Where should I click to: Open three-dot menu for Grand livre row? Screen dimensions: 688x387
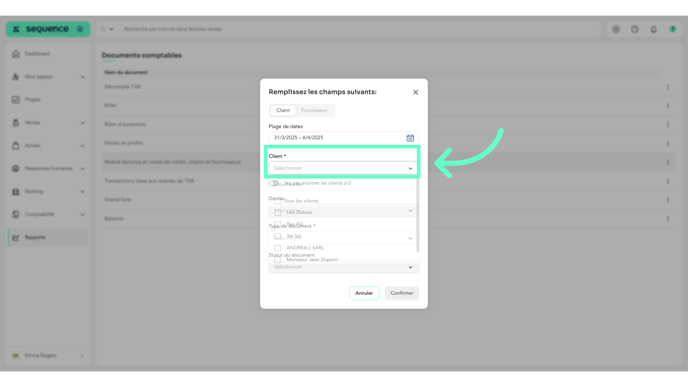(x=668, y=200)
